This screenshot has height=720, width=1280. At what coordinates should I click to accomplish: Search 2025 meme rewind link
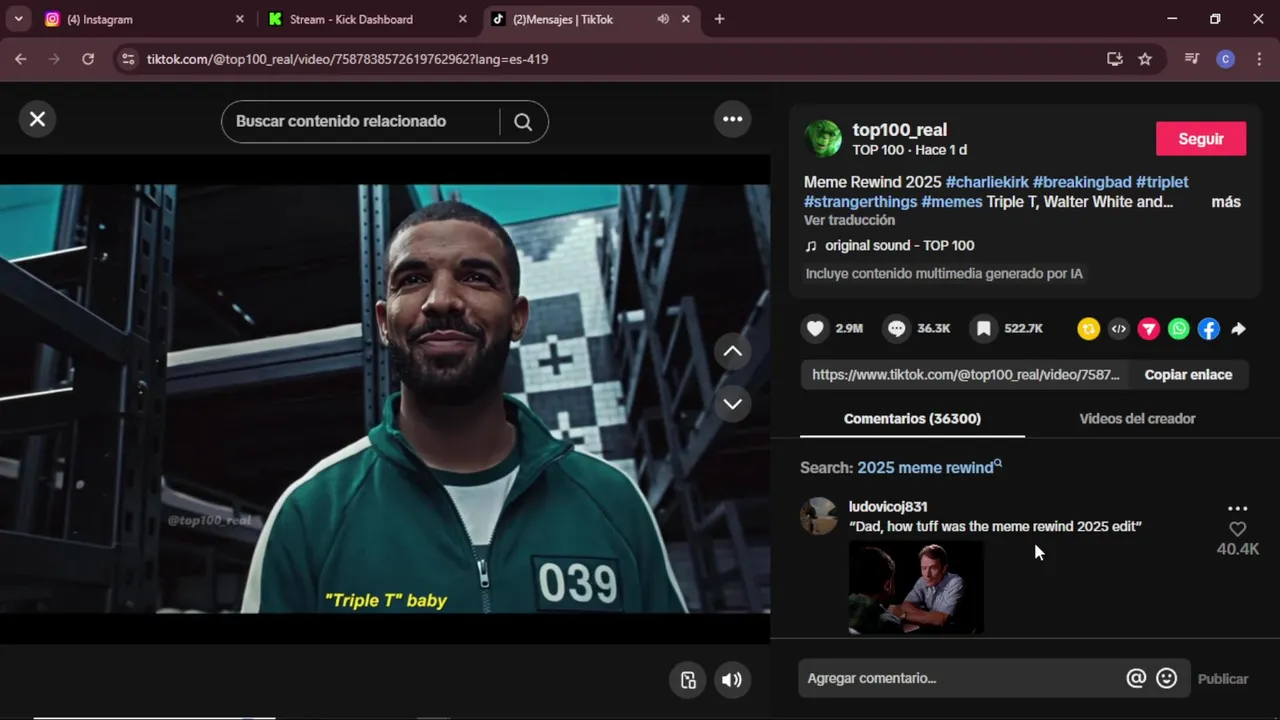point(929,468)
